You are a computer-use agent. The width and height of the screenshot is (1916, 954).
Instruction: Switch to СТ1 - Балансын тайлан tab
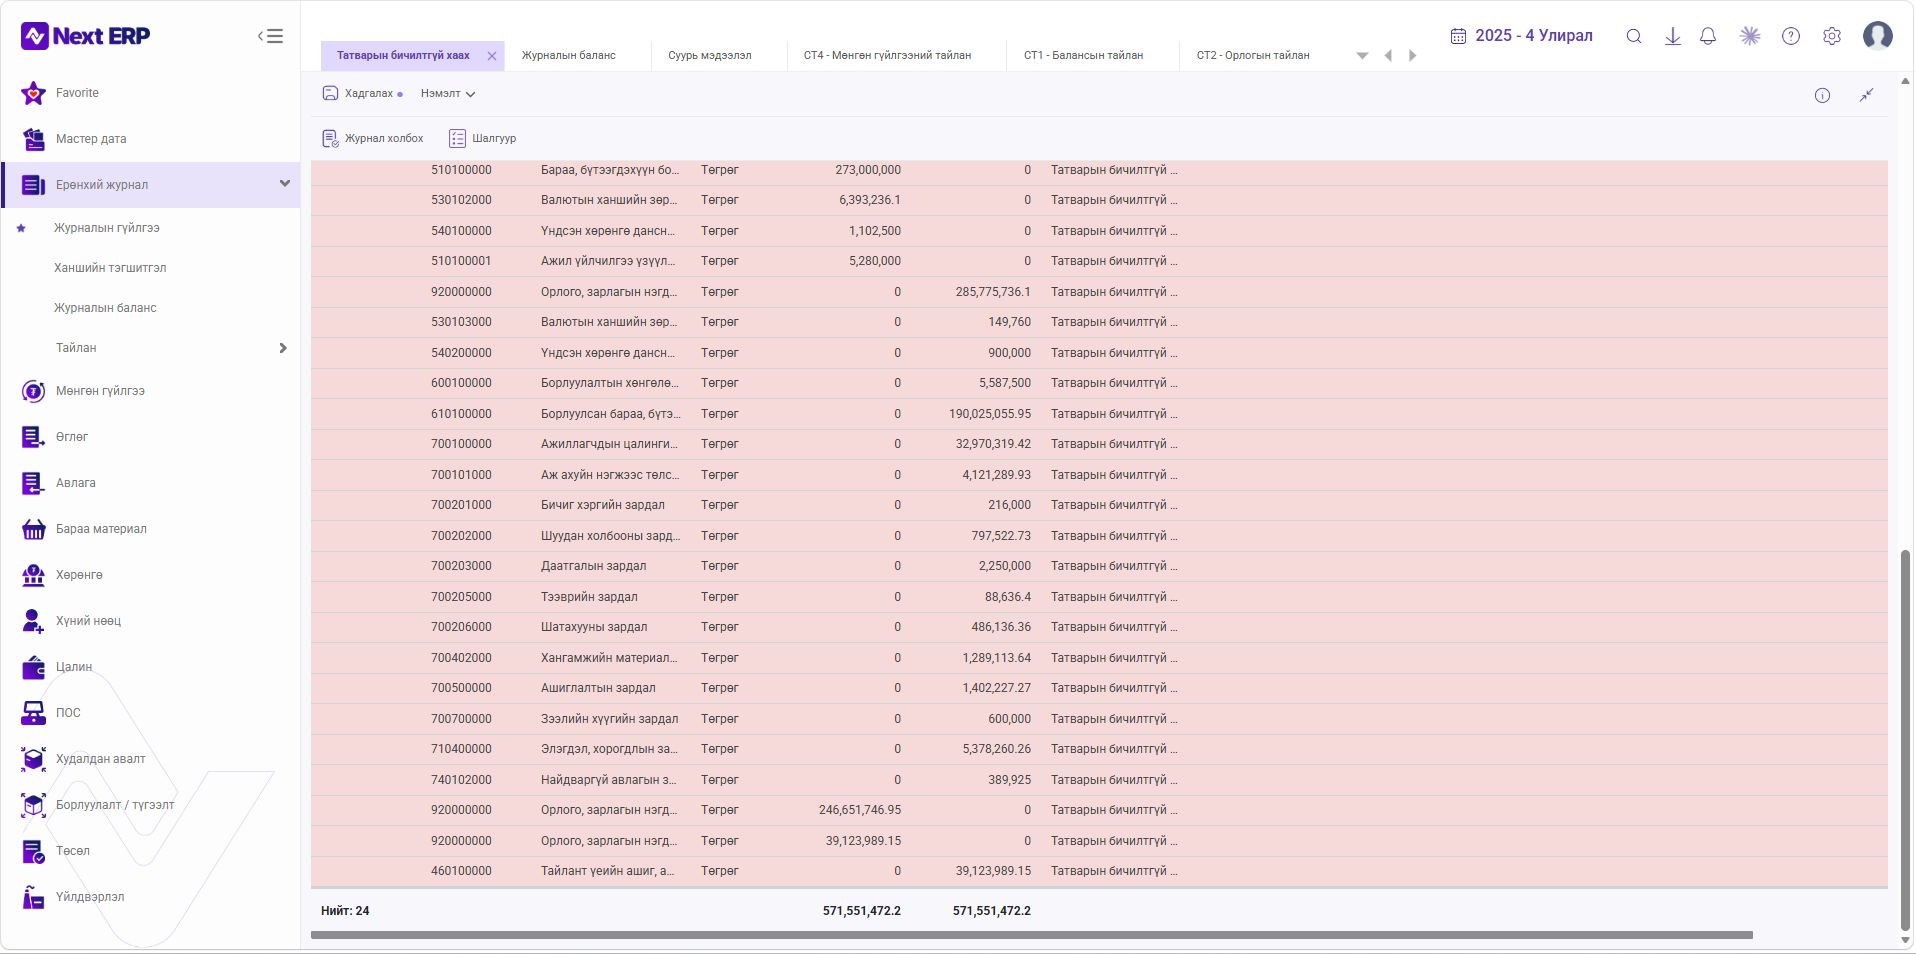pos(1083,56)
